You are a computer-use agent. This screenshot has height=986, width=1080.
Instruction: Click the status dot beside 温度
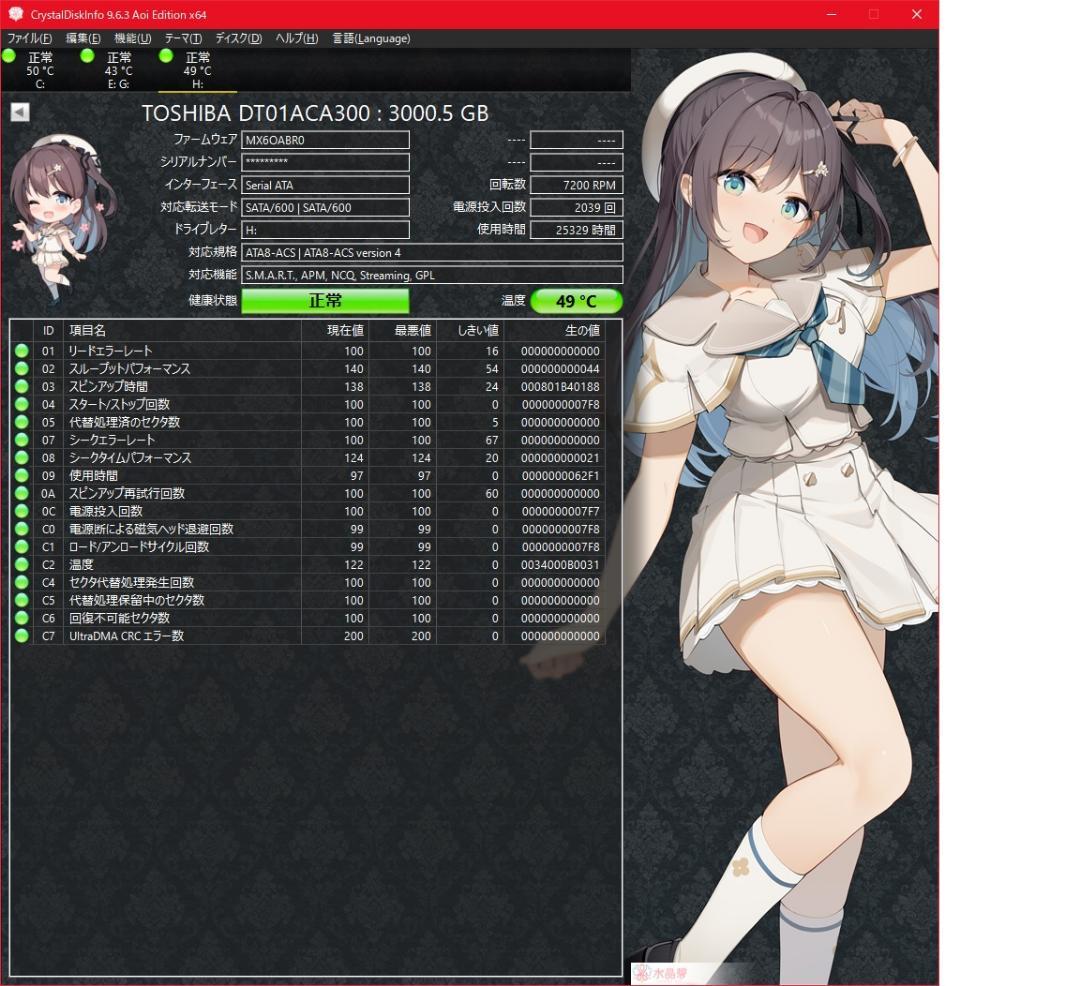[x=22, y=564]
